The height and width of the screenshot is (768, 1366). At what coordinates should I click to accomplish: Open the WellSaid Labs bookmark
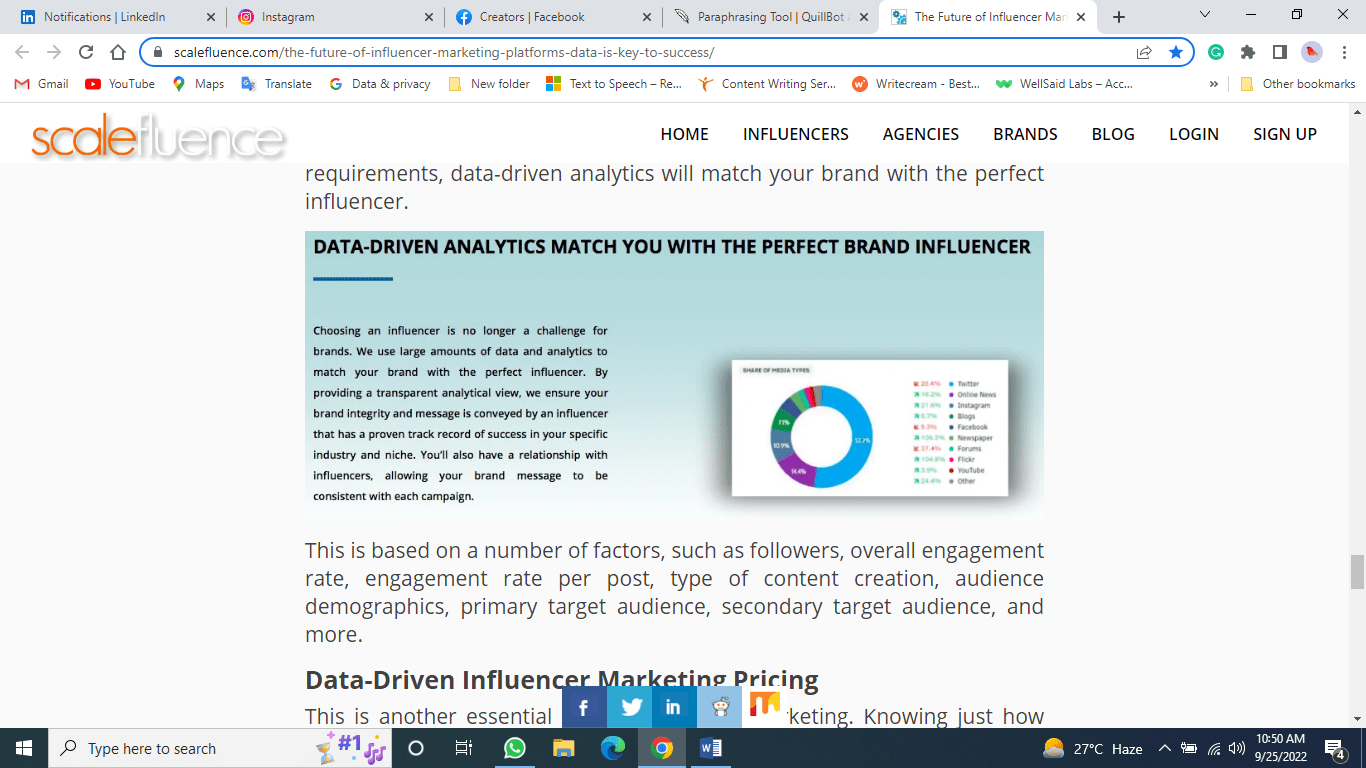point(1064,84)
